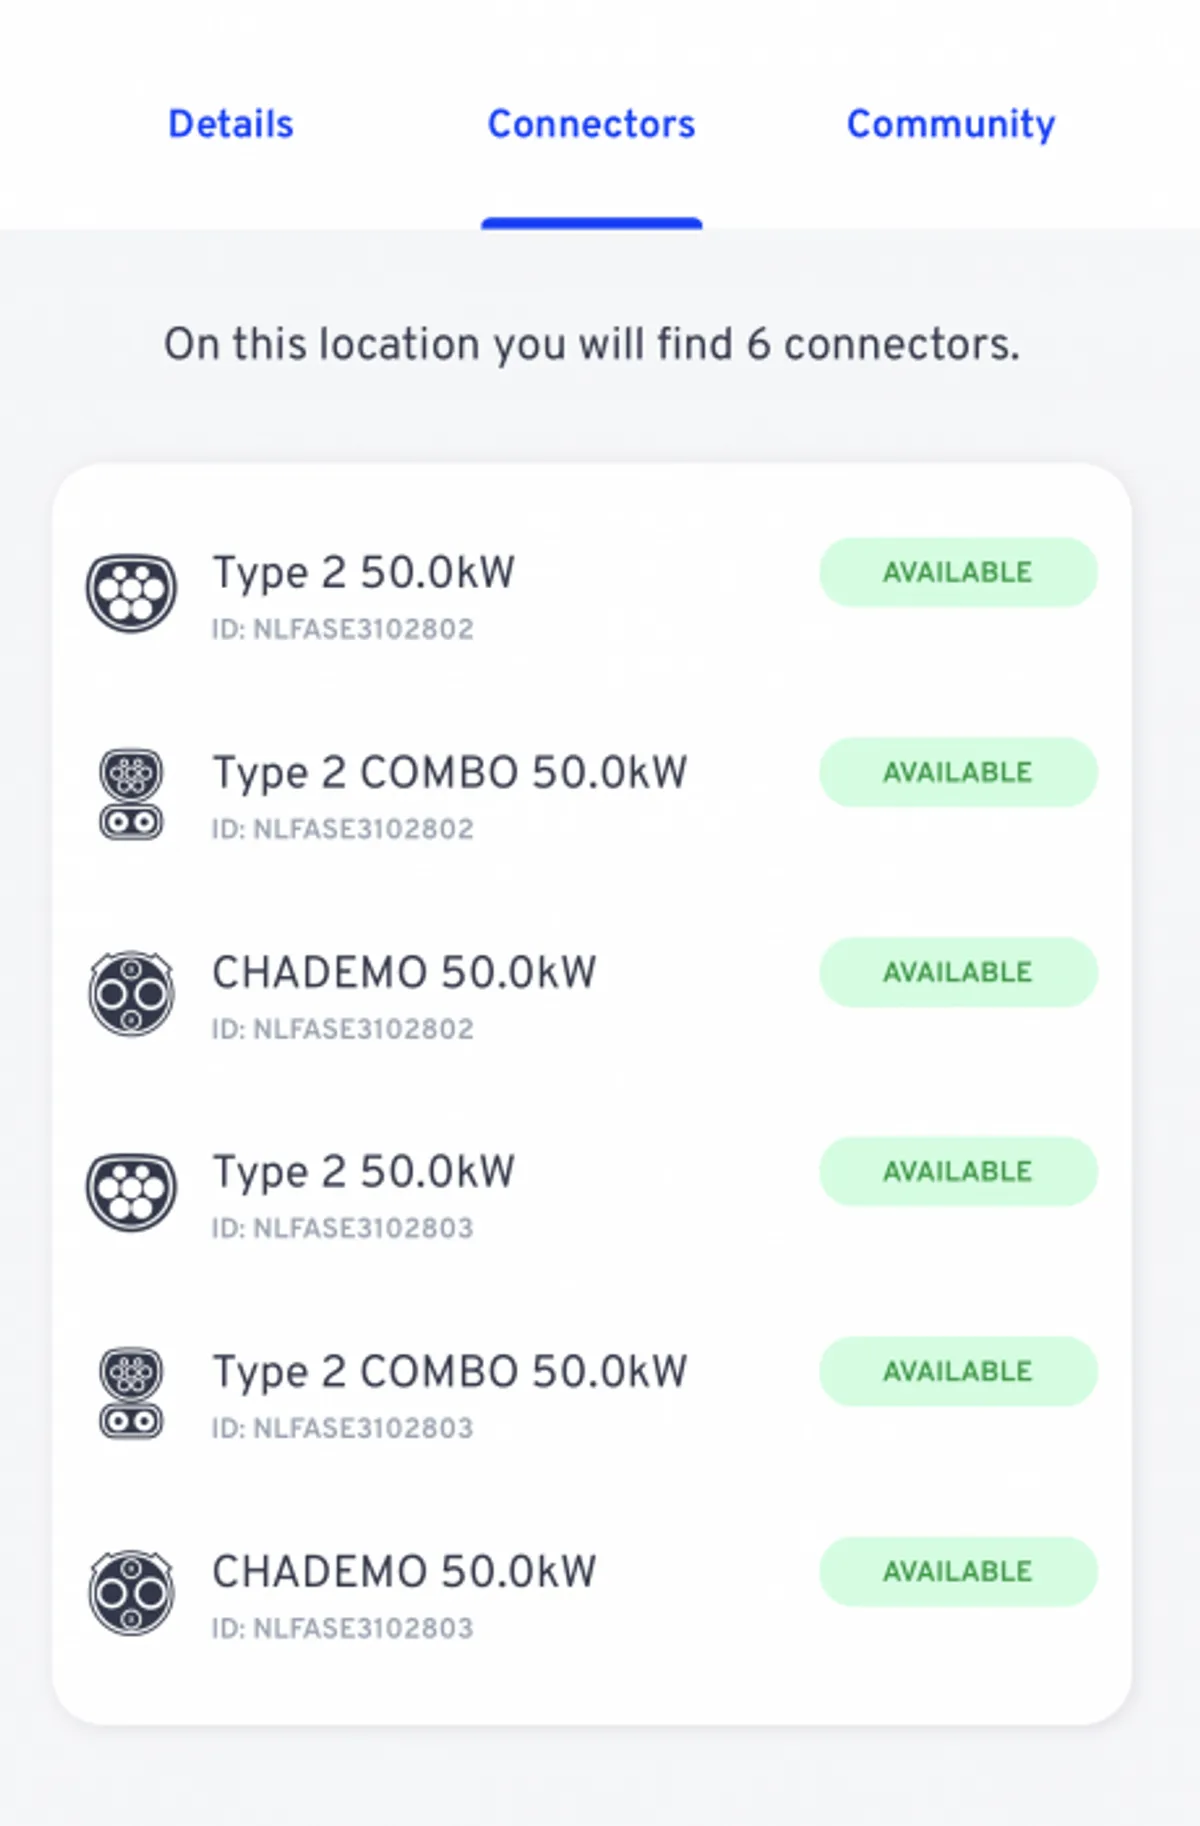The image size is (1200, 1826).
Task: Click AVAILABLE badge for first Type 2 connector
Action: pos(958,572)
